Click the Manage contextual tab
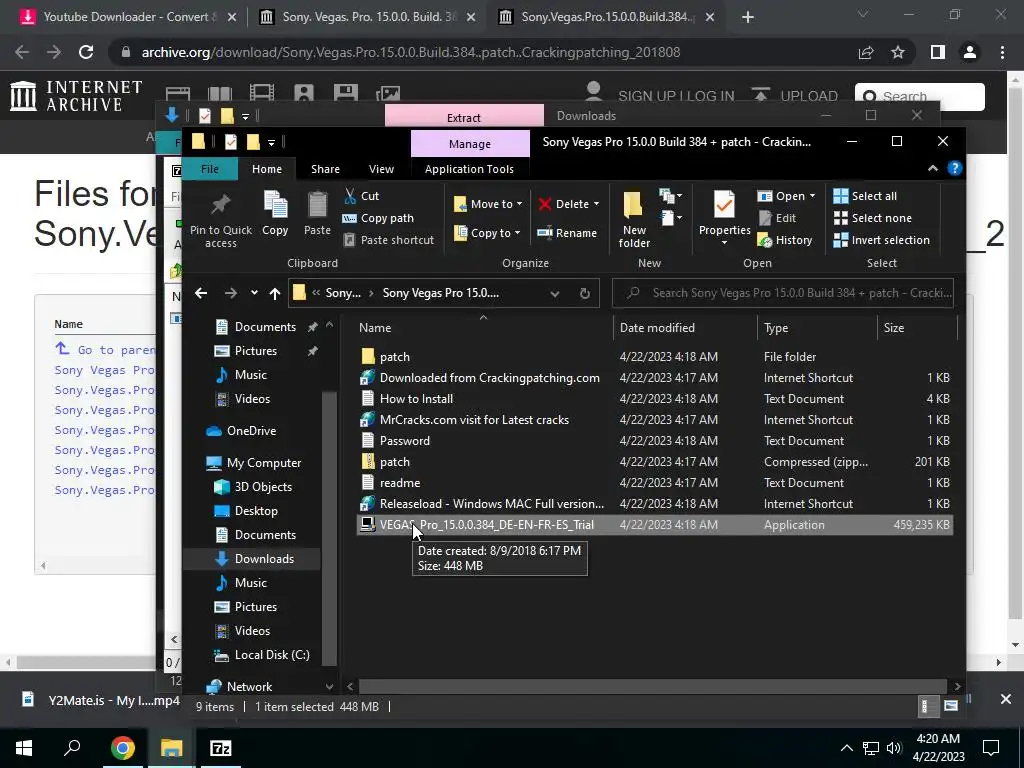This screenshot has height=768, width=1024. (470, 144)
